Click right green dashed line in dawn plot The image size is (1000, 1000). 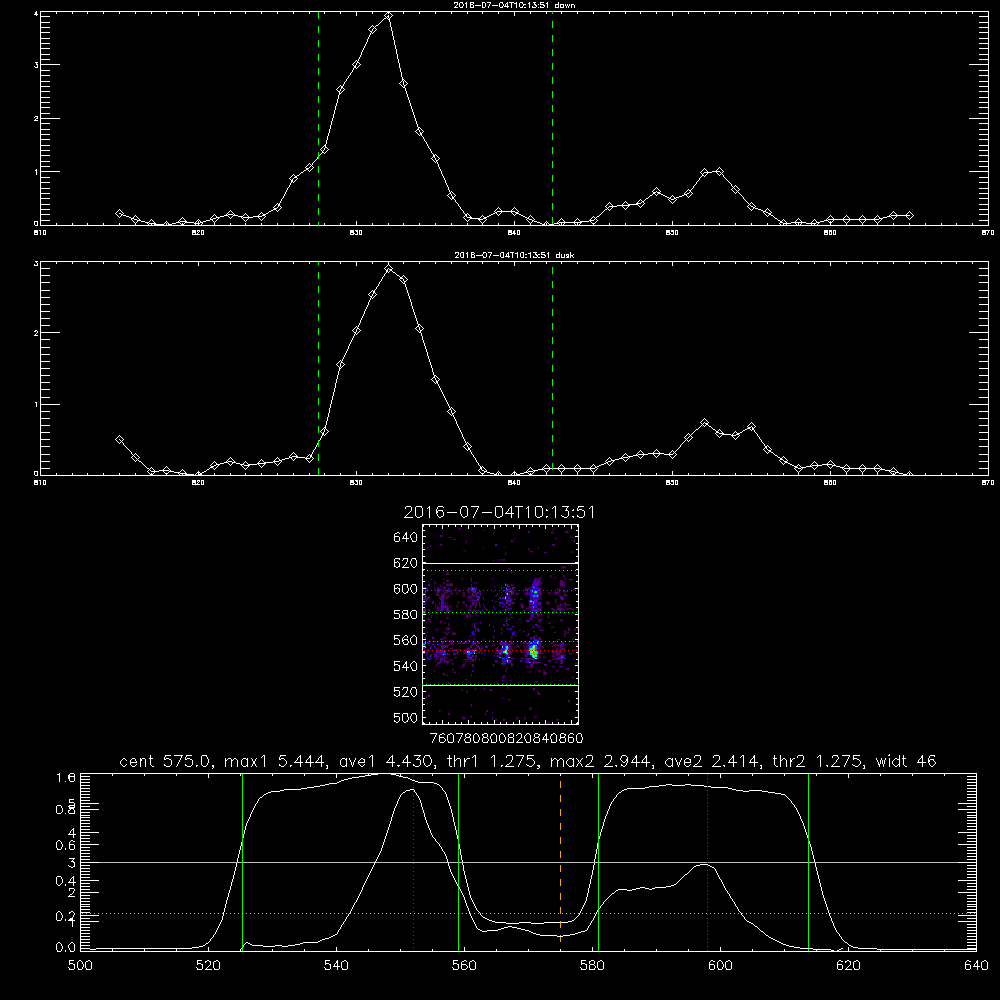(552, 118)
